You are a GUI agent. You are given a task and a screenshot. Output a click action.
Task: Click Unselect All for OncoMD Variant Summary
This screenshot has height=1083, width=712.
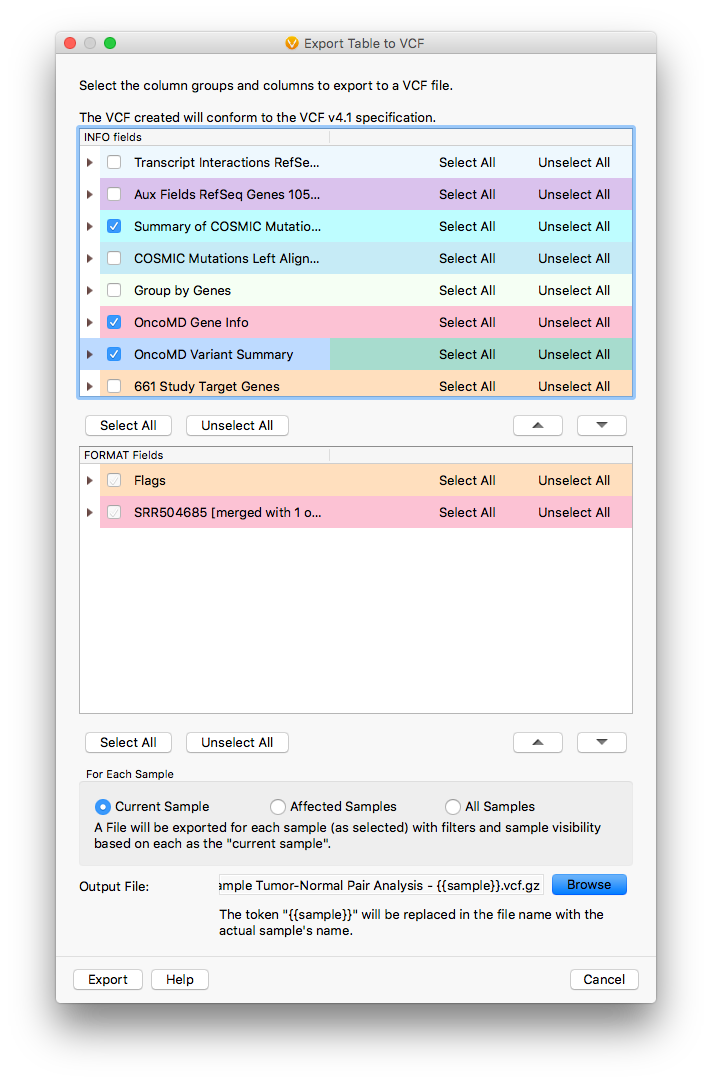pyautogui.click(x=574, y=354)
